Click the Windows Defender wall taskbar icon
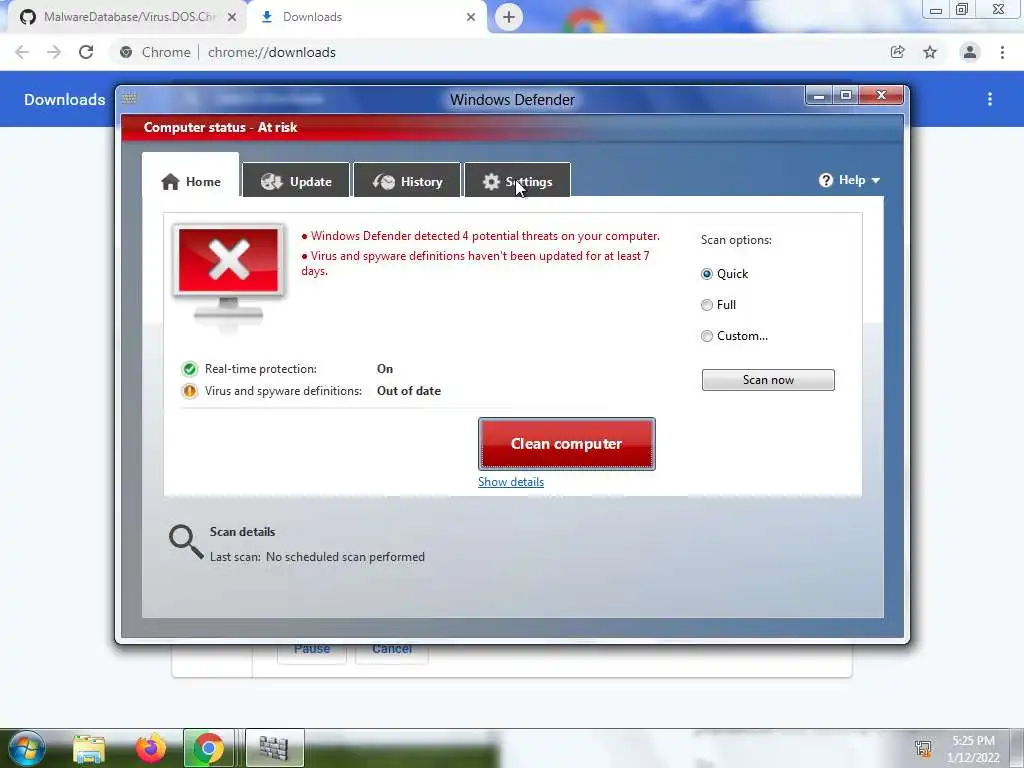1024x768 pixels. tap(274, 748)
